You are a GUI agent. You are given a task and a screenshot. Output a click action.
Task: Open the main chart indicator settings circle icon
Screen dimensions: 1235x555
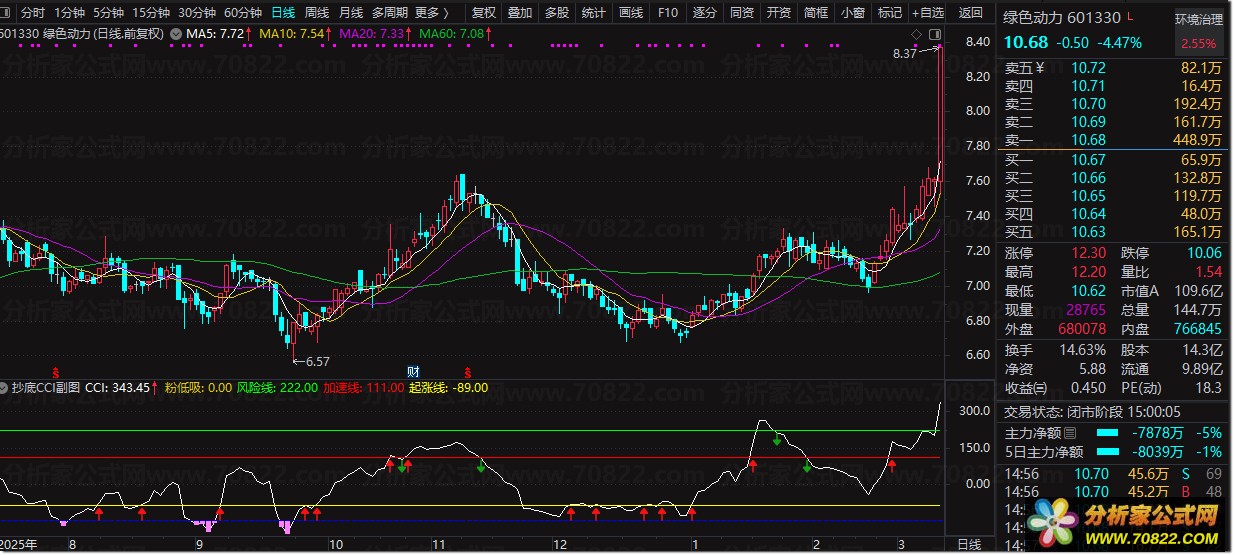(x=177, y=34)
